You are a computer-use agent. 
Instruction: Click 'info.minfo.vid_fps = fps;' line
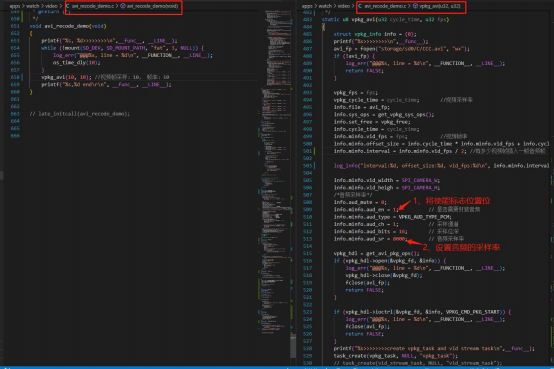[x=371, y=136]
